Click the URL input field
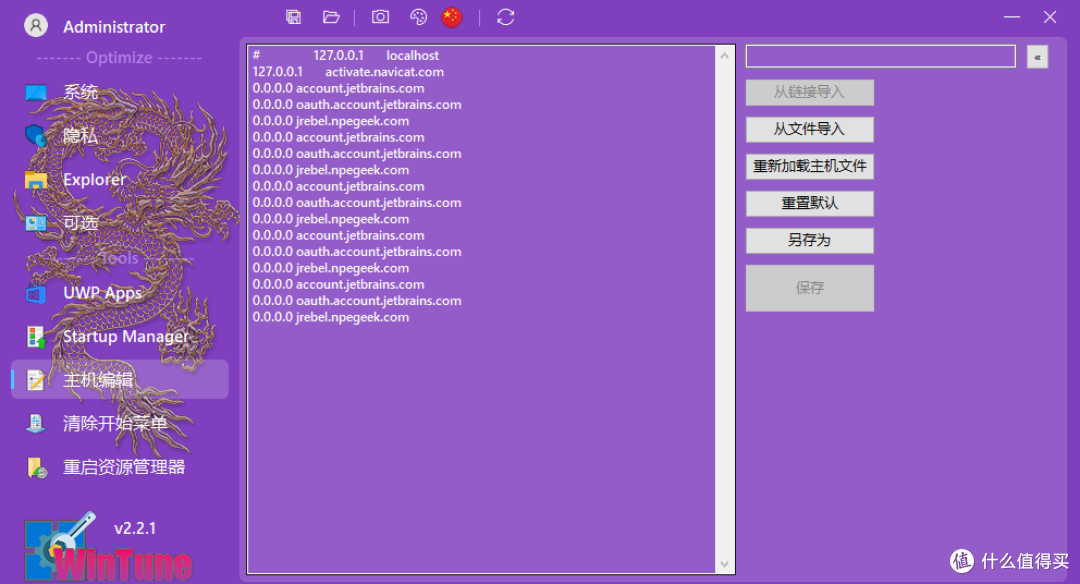Viewport: 1080px width, 584px height. pos(880,56)
